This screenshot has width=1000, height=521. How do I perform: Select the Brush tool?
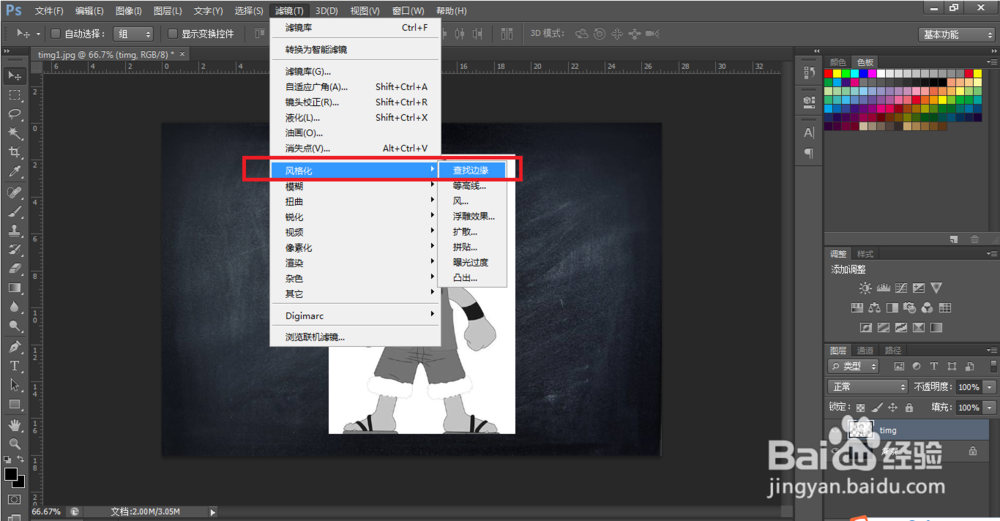[14, 211]
